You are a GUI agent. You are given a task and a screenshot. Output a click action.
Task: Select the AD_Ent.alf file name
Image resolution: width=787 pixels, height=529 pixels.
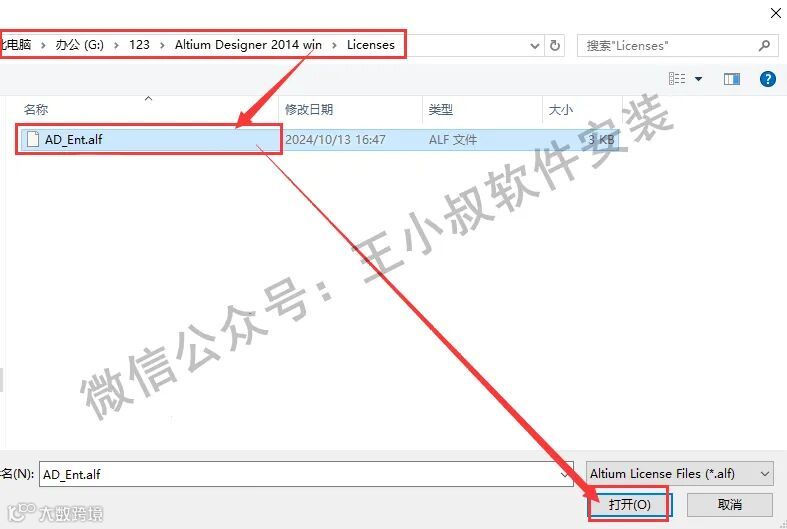point(73,140)
